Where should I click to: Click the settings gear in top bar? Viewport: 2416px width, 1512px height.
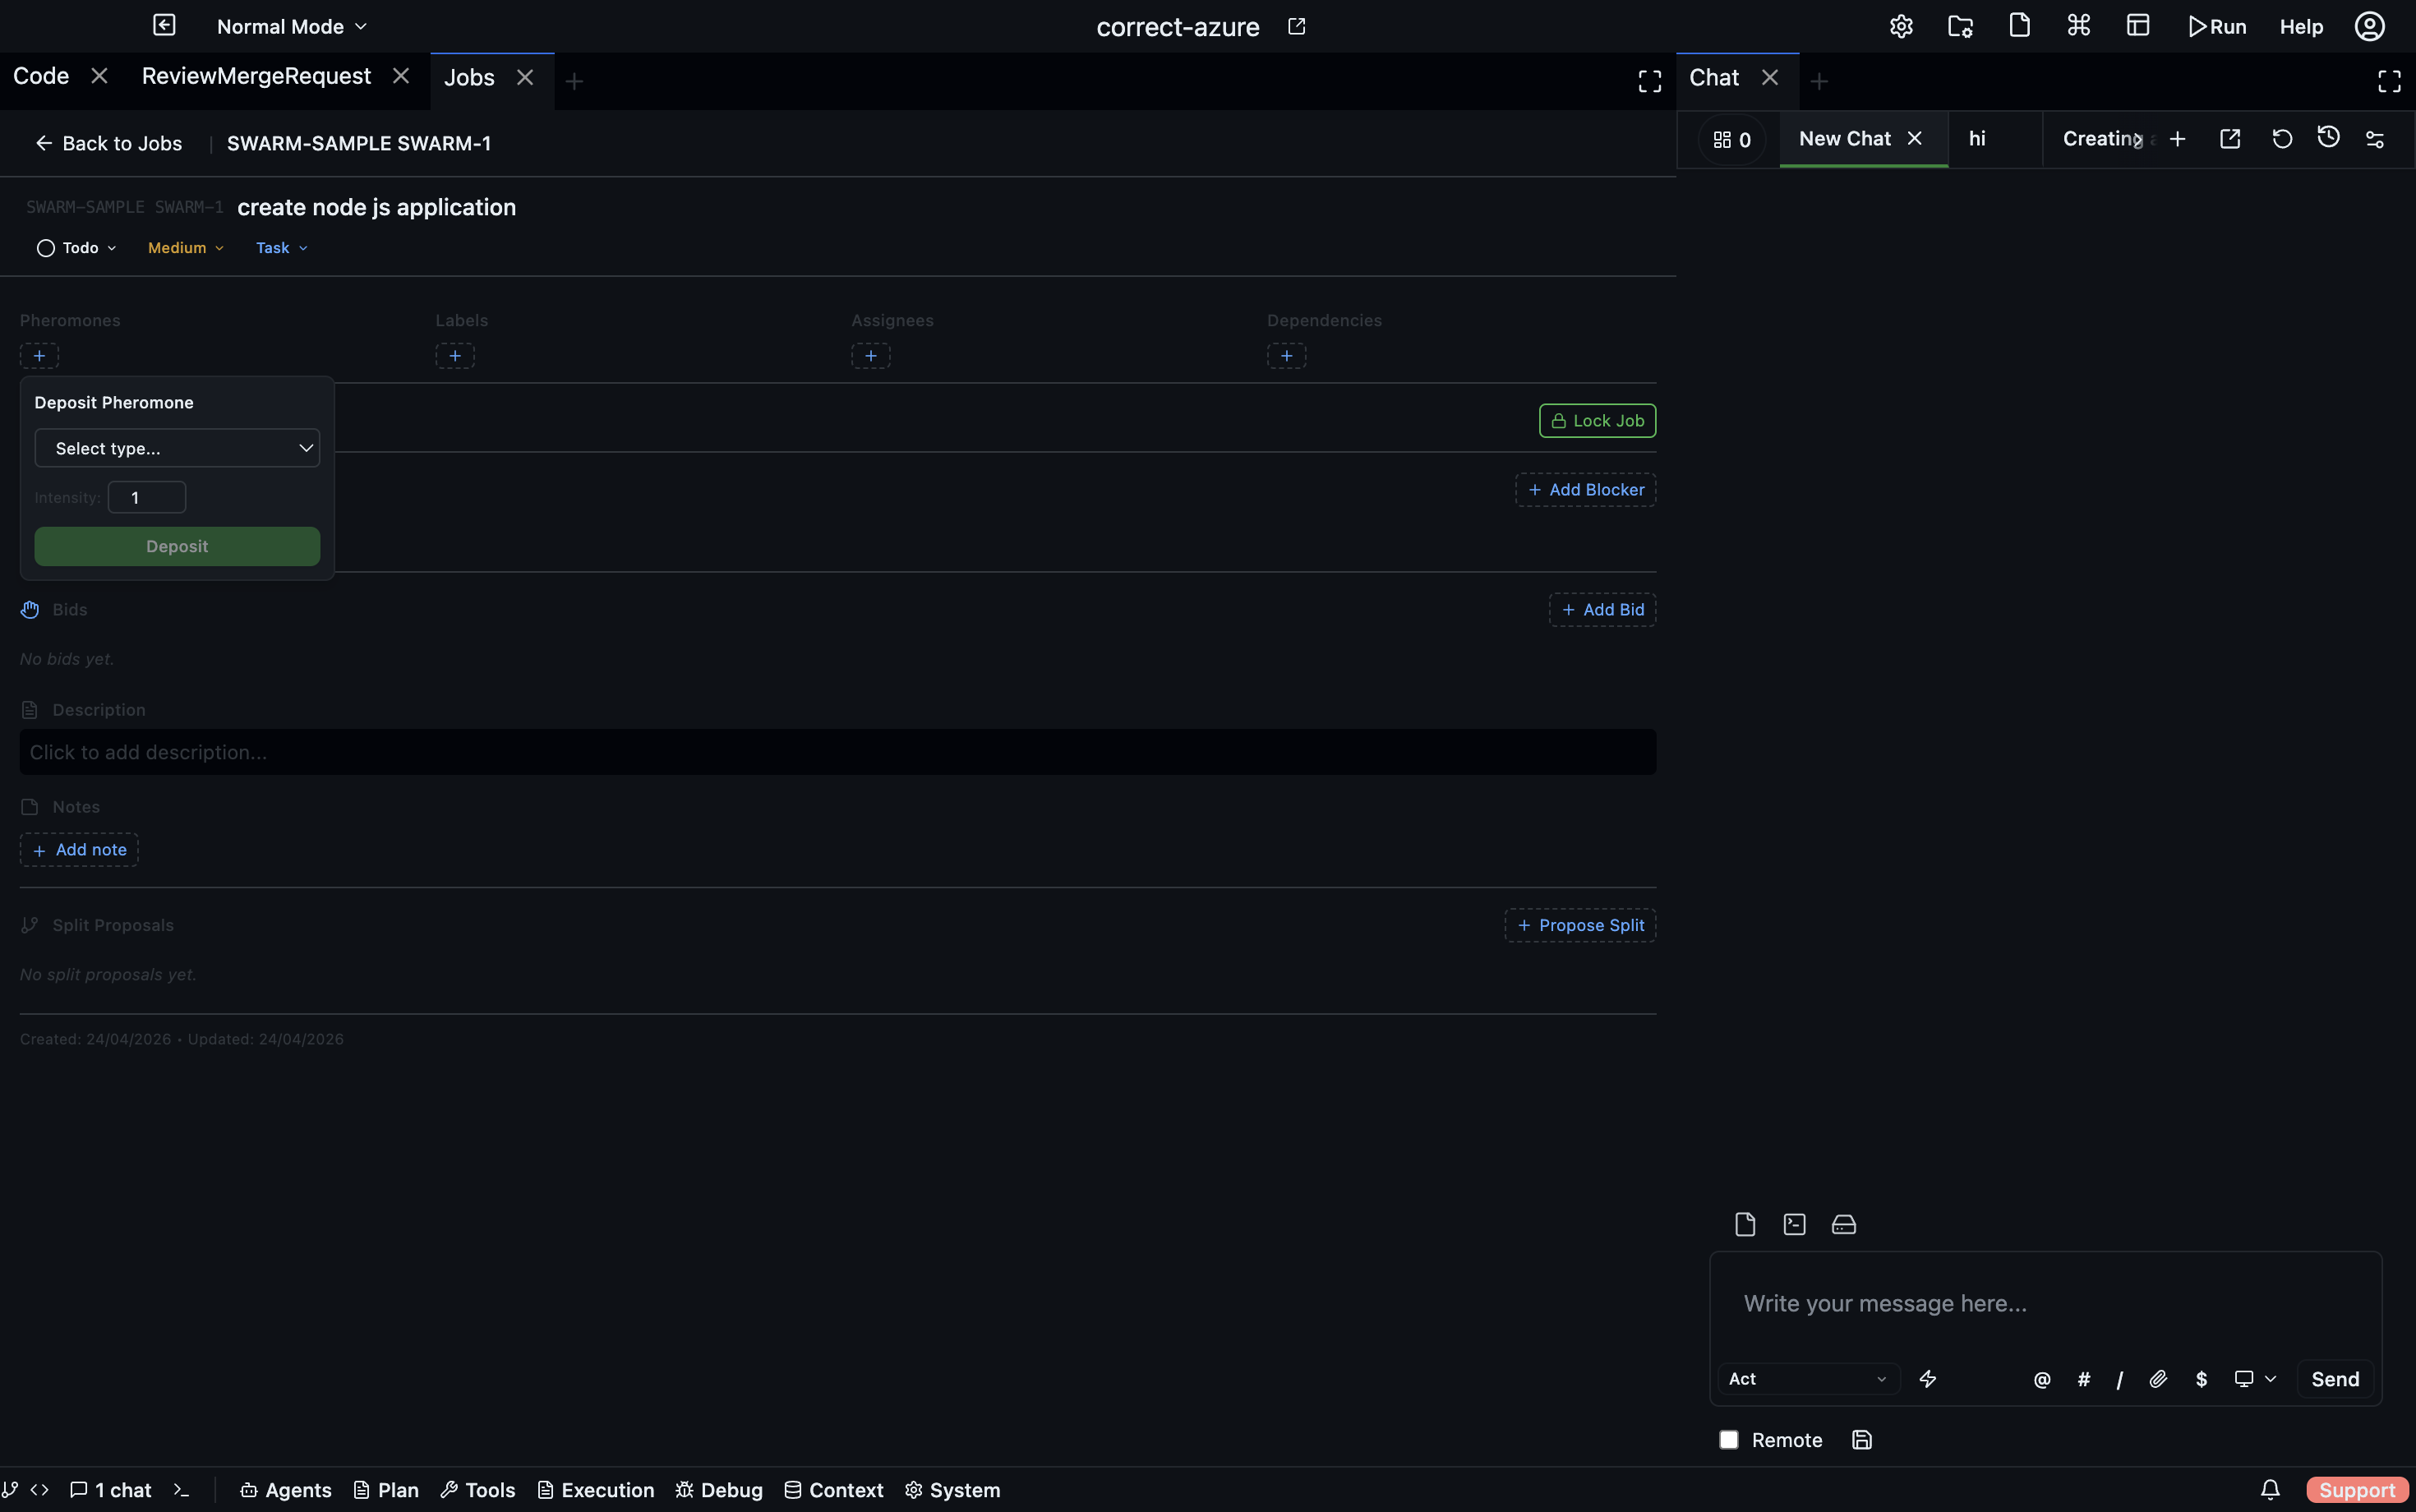tap(1901, 27)
